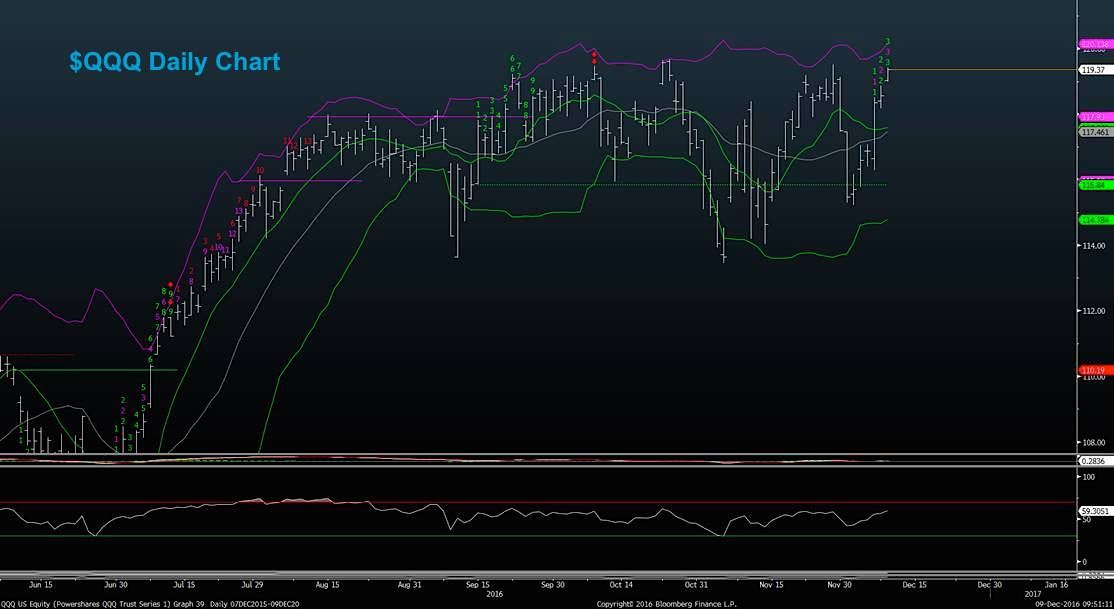Click the 112.00 price axis value
Viewport: 1114px width, 609px height.
coord(1092,311)
